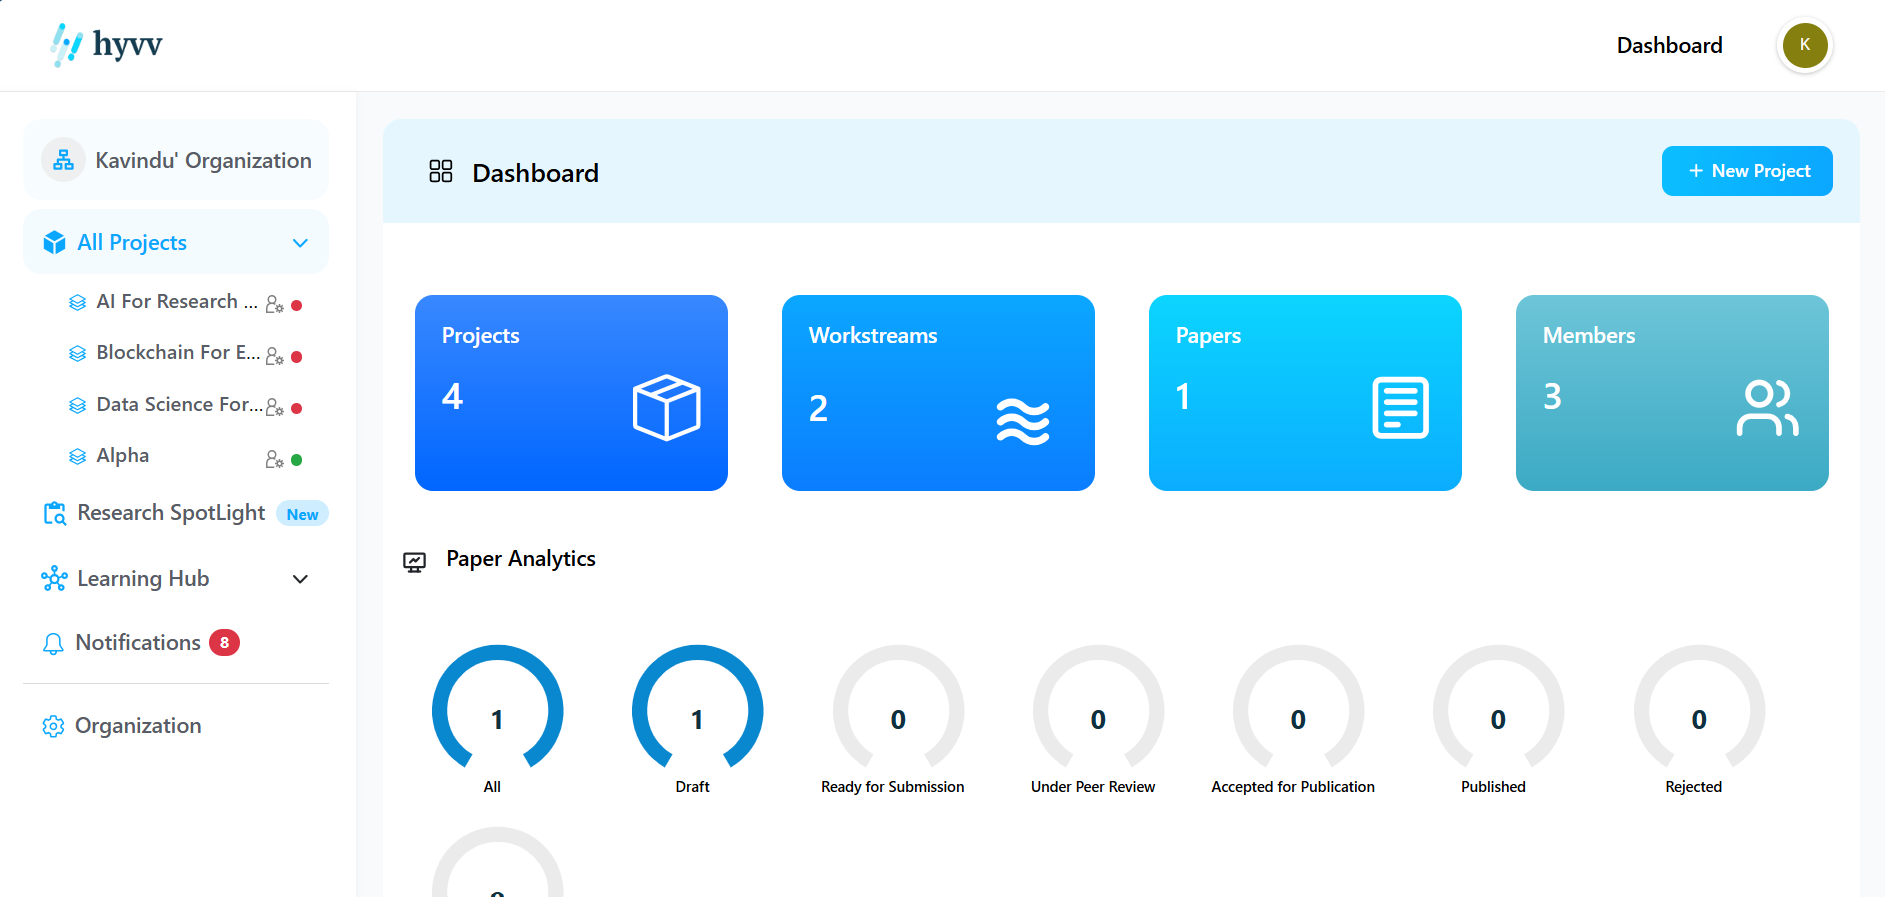Click the hyvv logo icon
Viewport: 1885px width, 897px height.
[66, 45]
